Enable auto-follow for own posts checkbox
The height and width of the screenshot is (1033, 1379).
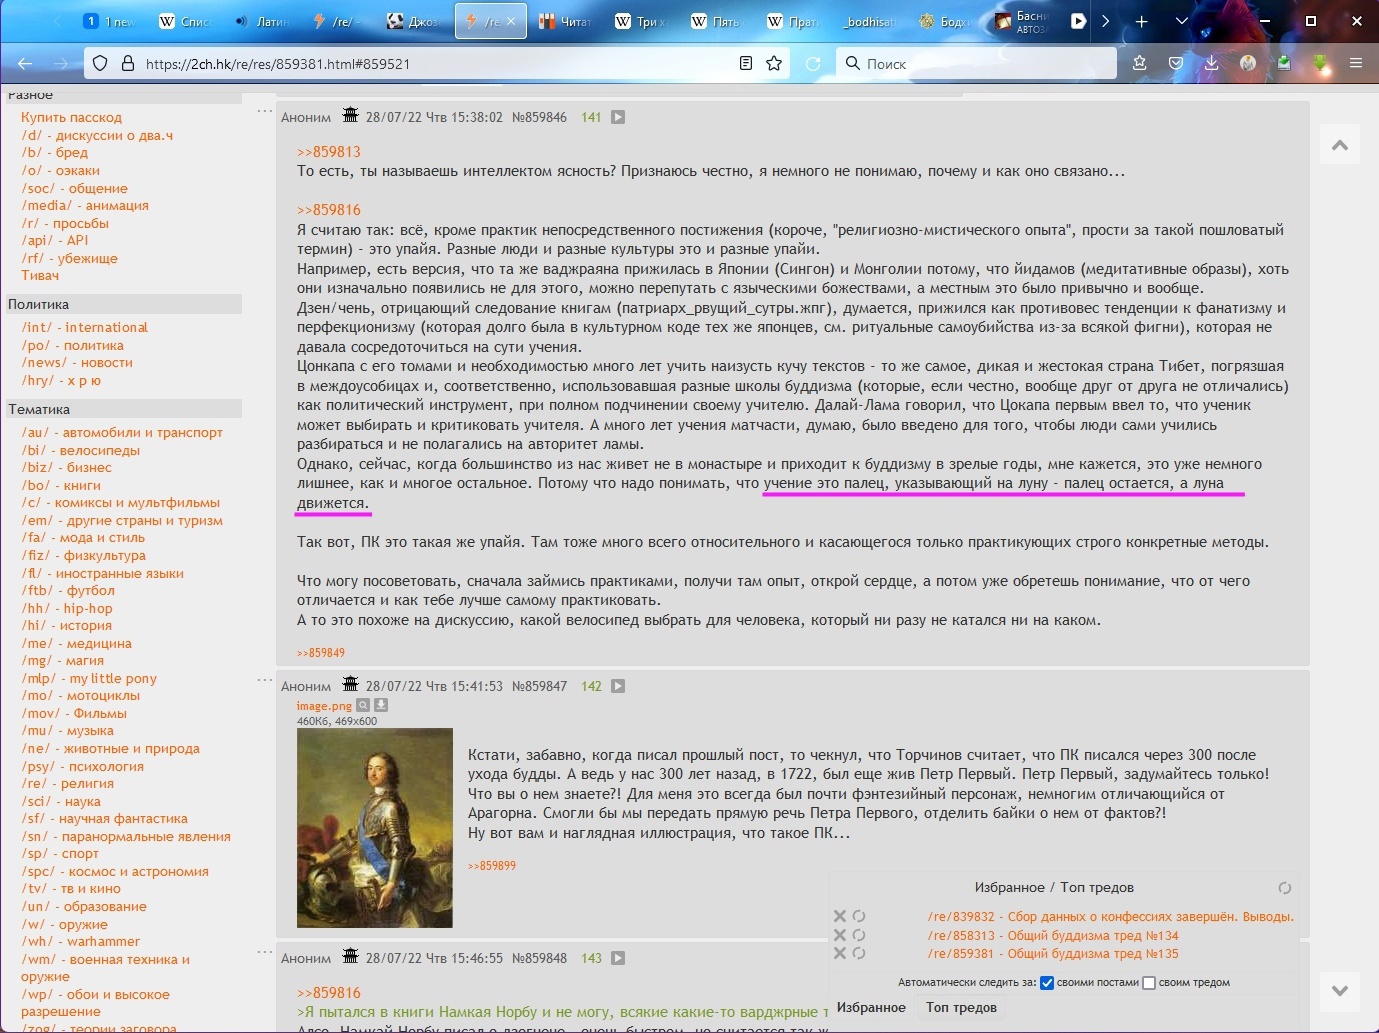pos(1047,983)
